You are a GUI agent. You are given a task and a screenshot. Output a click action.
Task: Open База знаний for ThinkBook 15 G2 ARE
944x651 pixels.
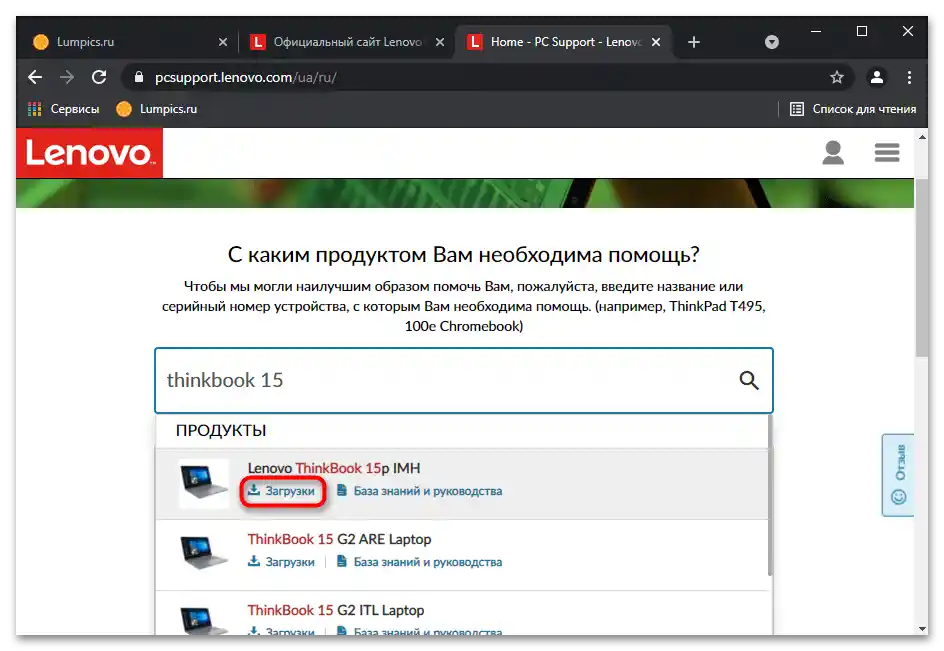tap(420, 562)
